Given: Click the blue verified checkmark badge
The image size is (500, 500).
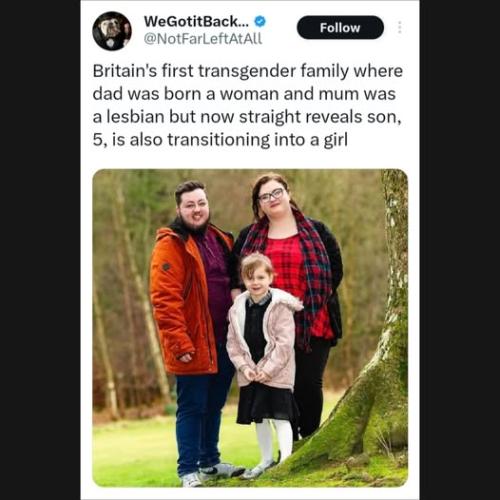Looking at the screenshot, I should click(x=260, y=22).
